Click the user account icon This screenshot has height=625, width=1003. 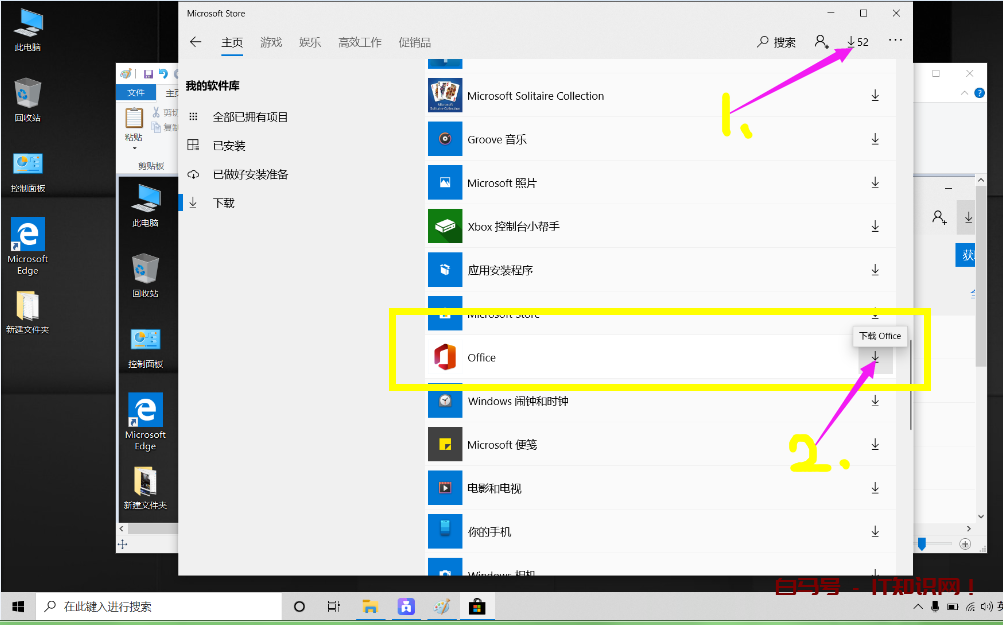(821, 42)
